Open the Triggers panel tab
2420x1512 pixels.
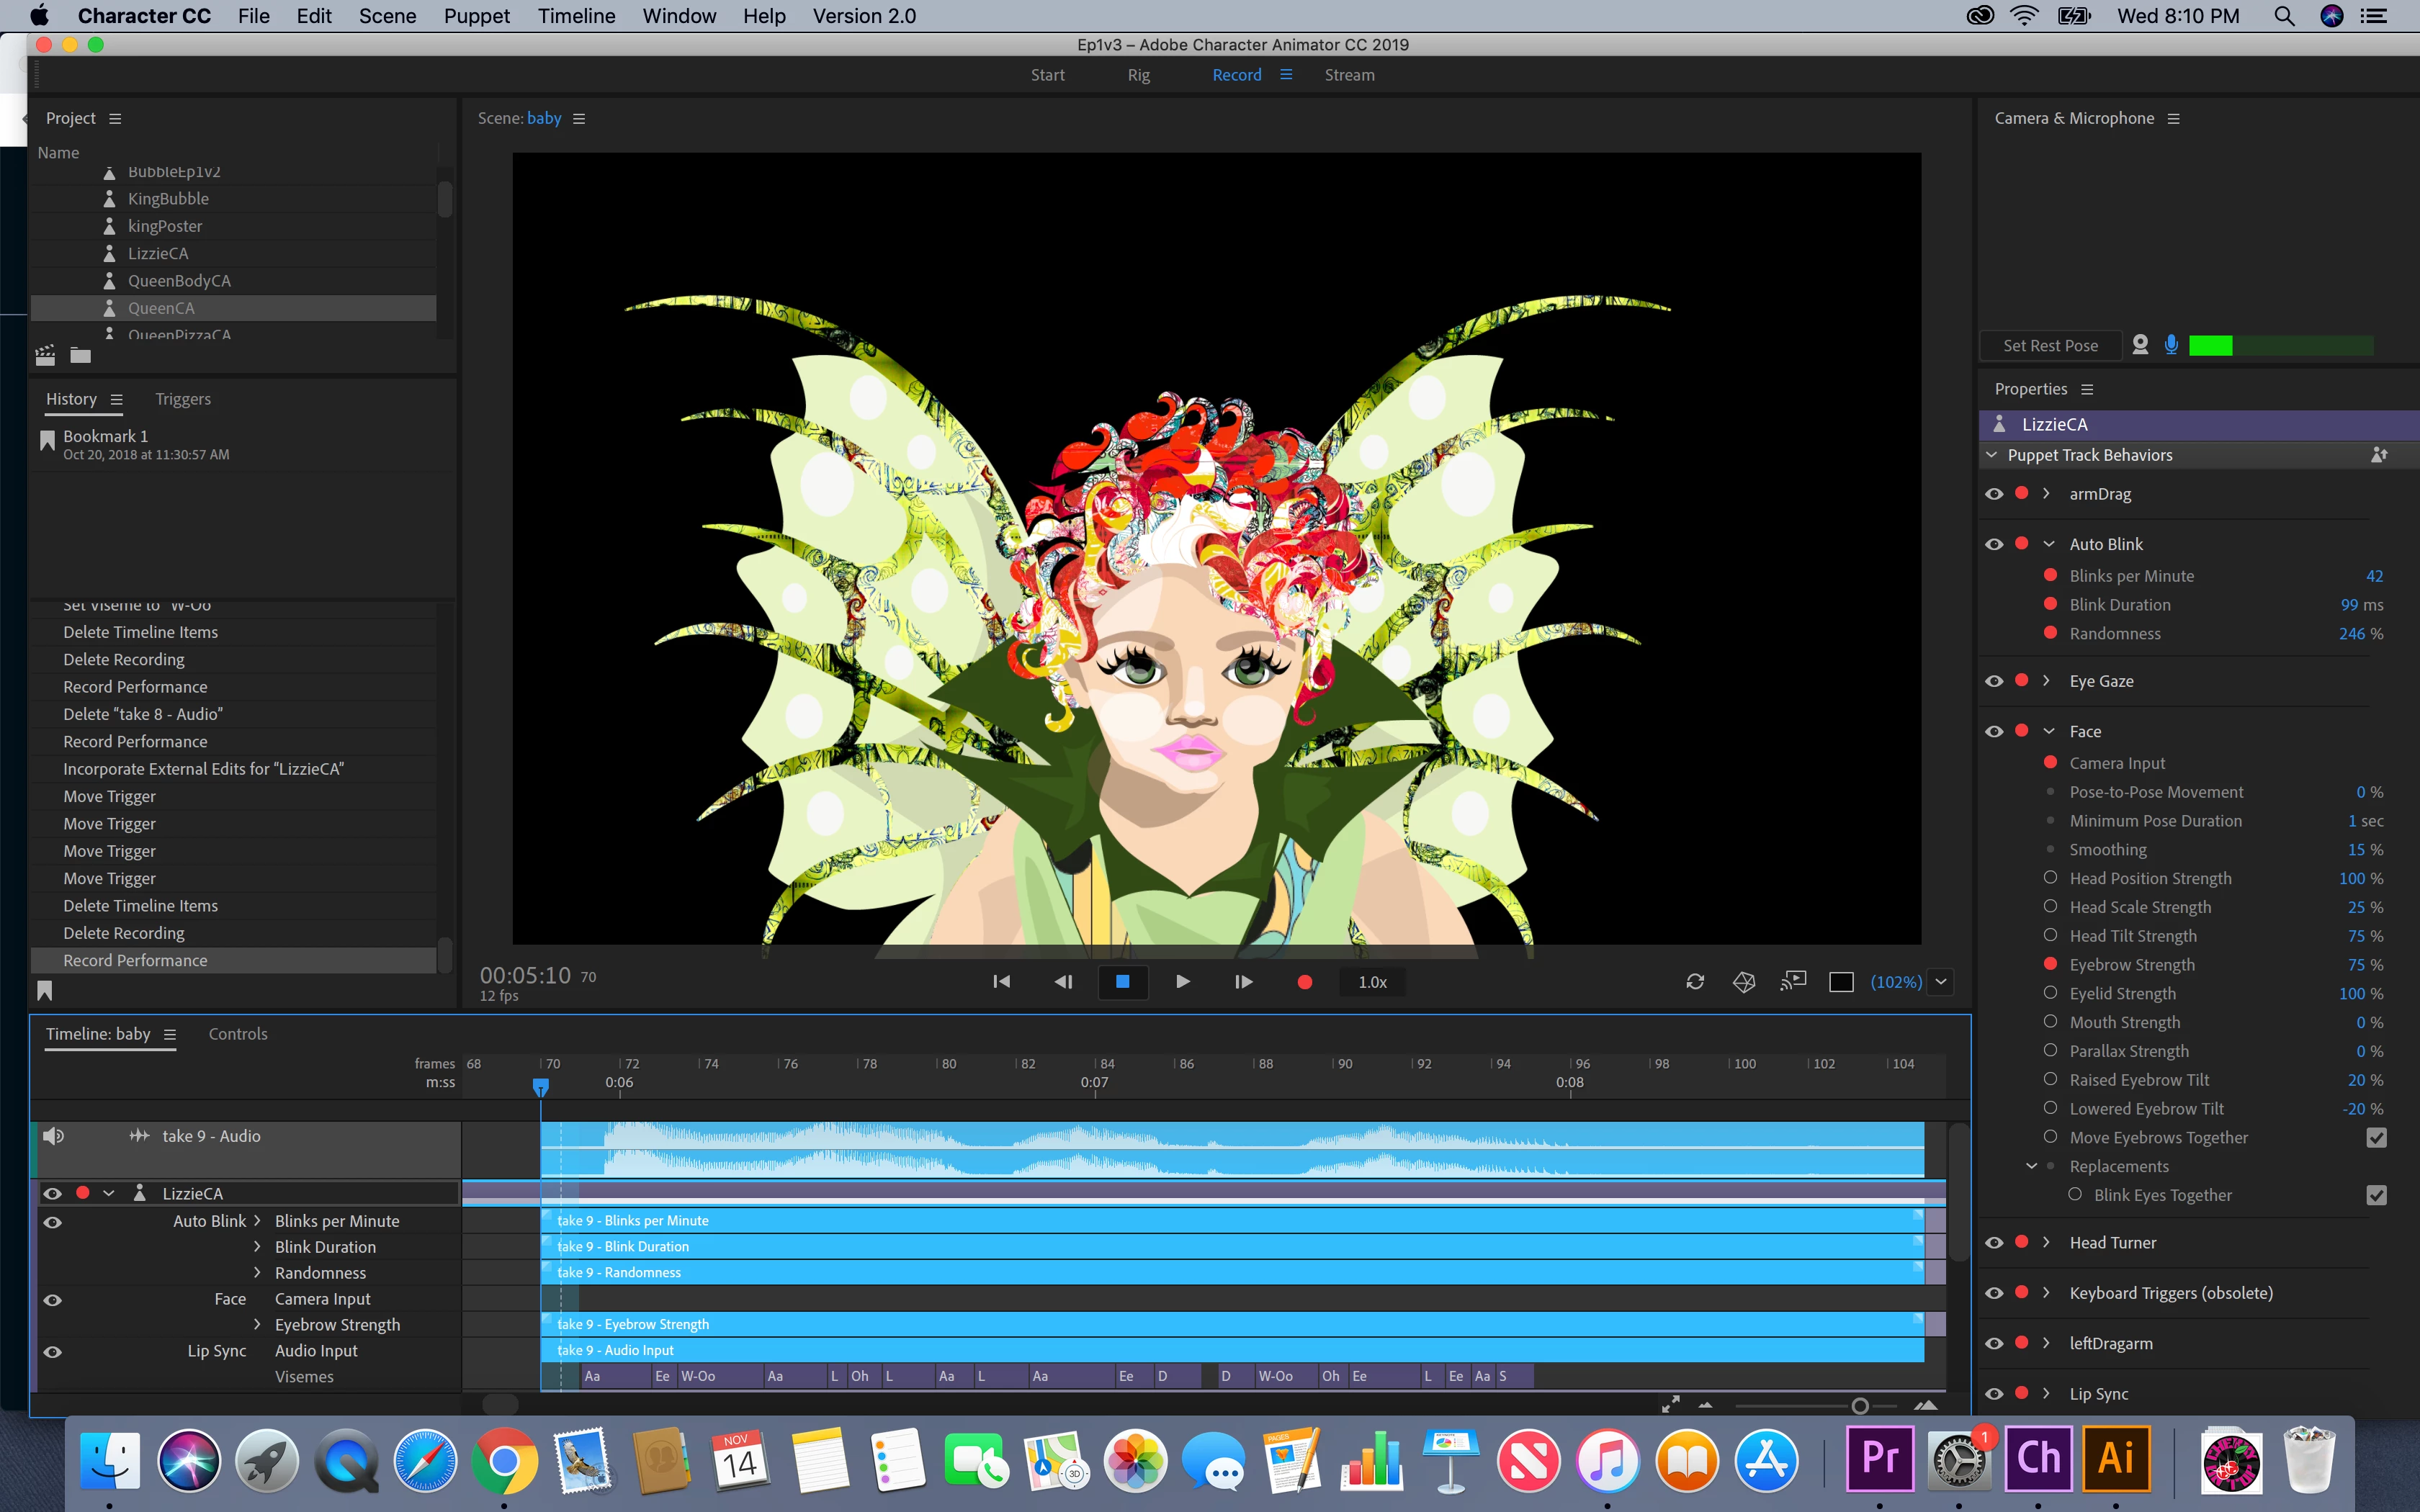183,399
